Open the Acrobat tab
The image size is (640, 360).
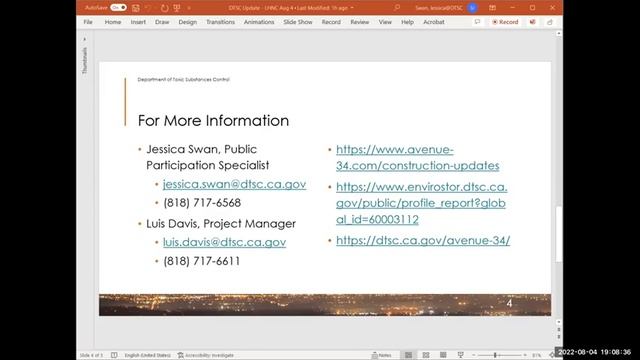[x=433, y=22]
